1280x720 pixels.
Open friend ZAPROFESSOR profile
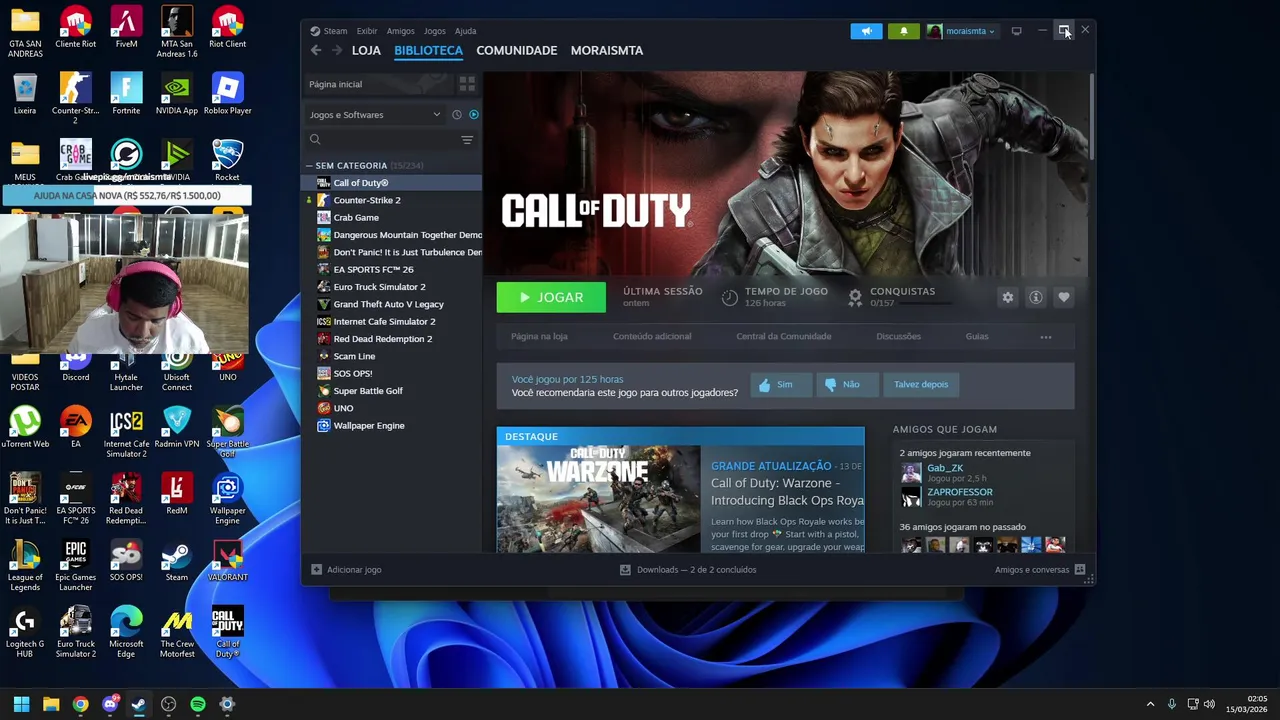[960, 492]
